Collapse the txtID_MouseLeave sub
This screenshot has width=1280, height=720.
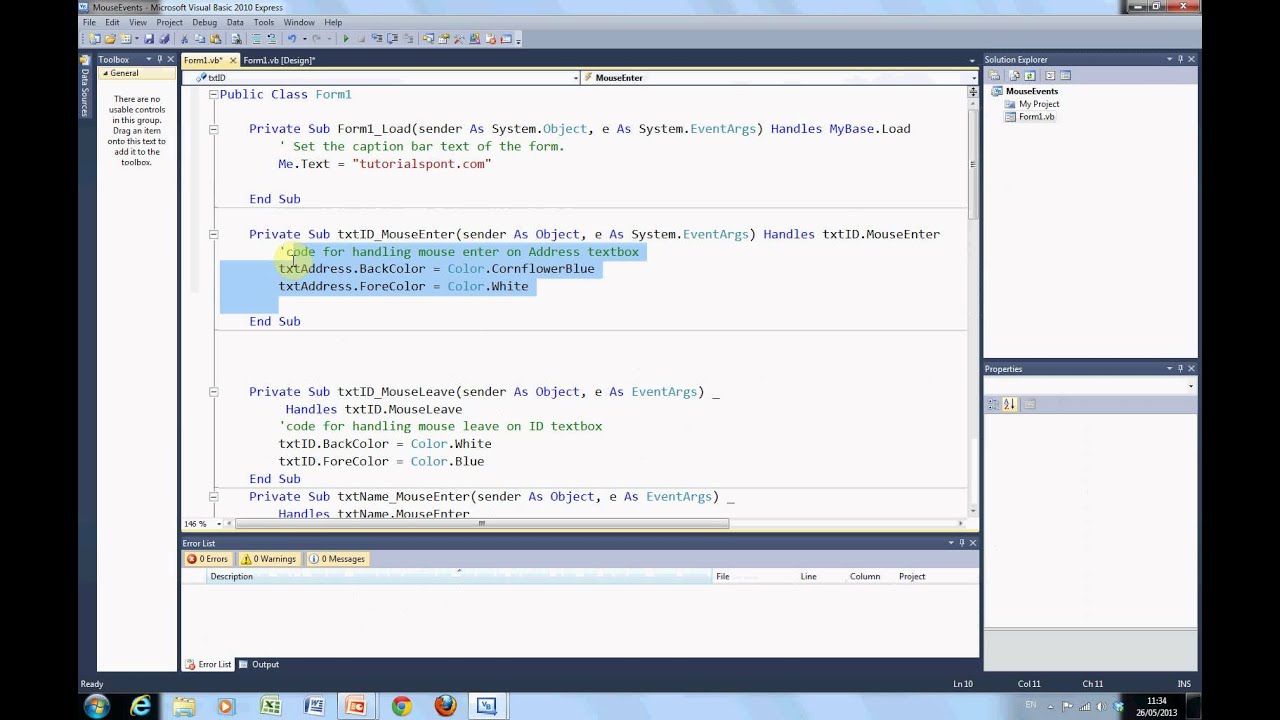[x=213, y=392]
